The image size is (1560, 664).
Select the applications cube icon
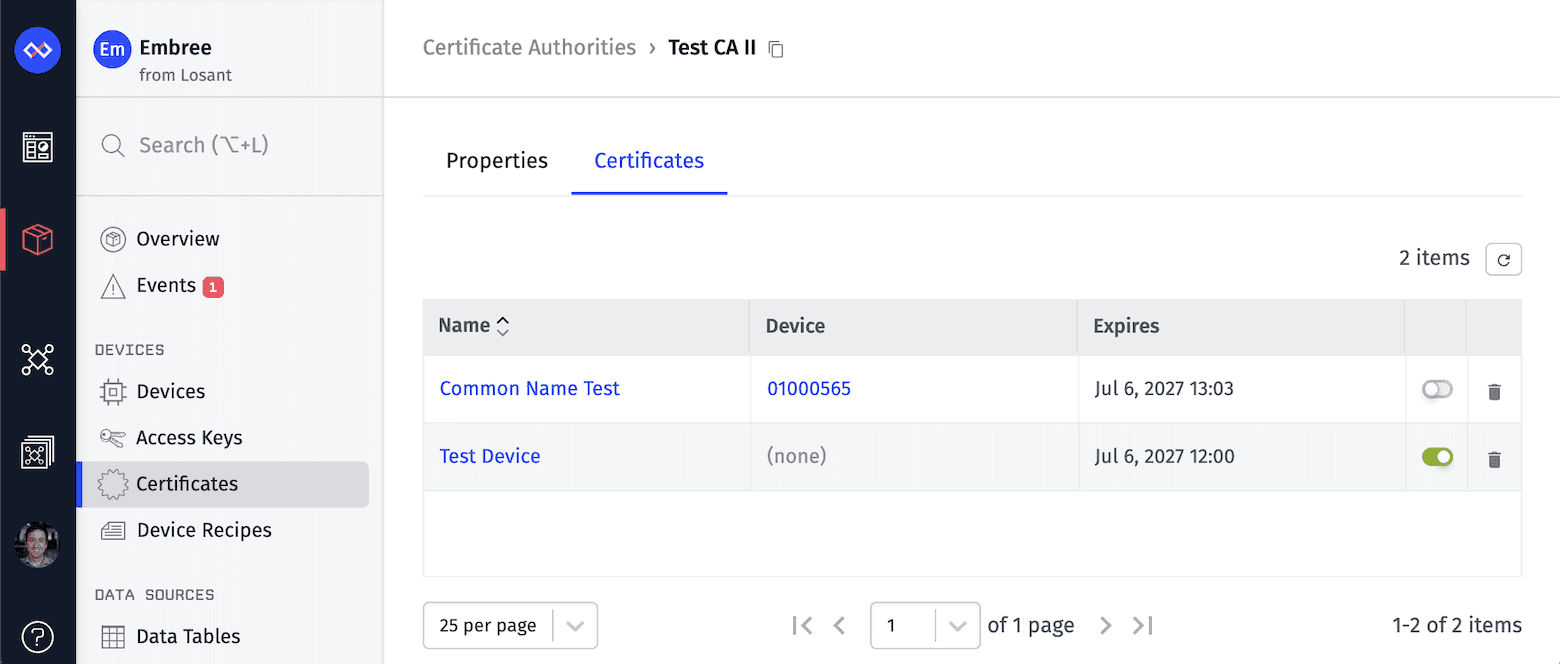pos(38,240)
